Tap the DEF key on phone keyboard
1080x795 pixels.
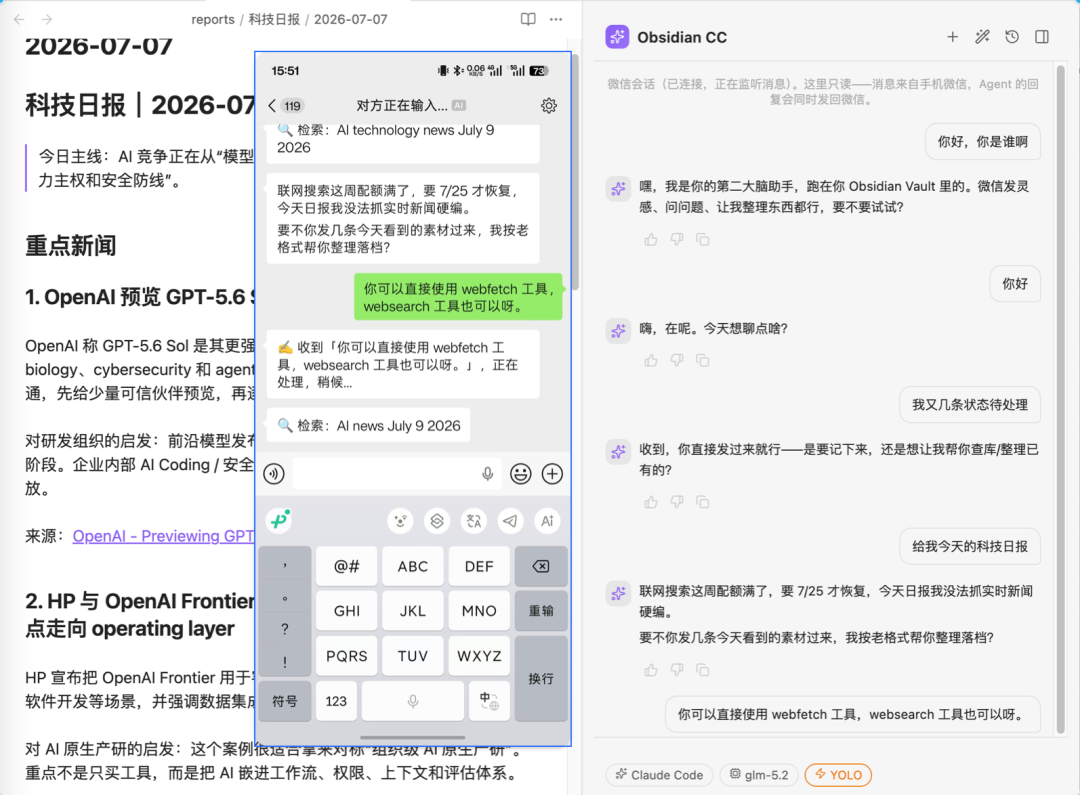pos(479,566)
